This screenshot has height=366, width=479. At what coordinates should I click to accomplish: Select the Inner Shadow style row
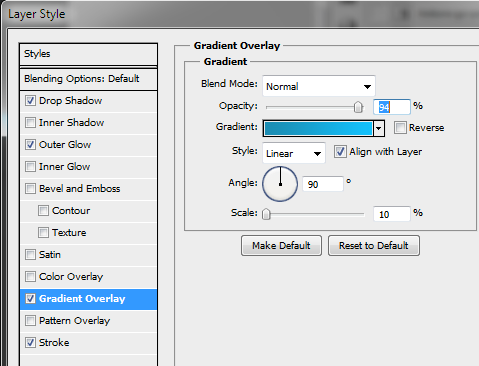point(88,123)
